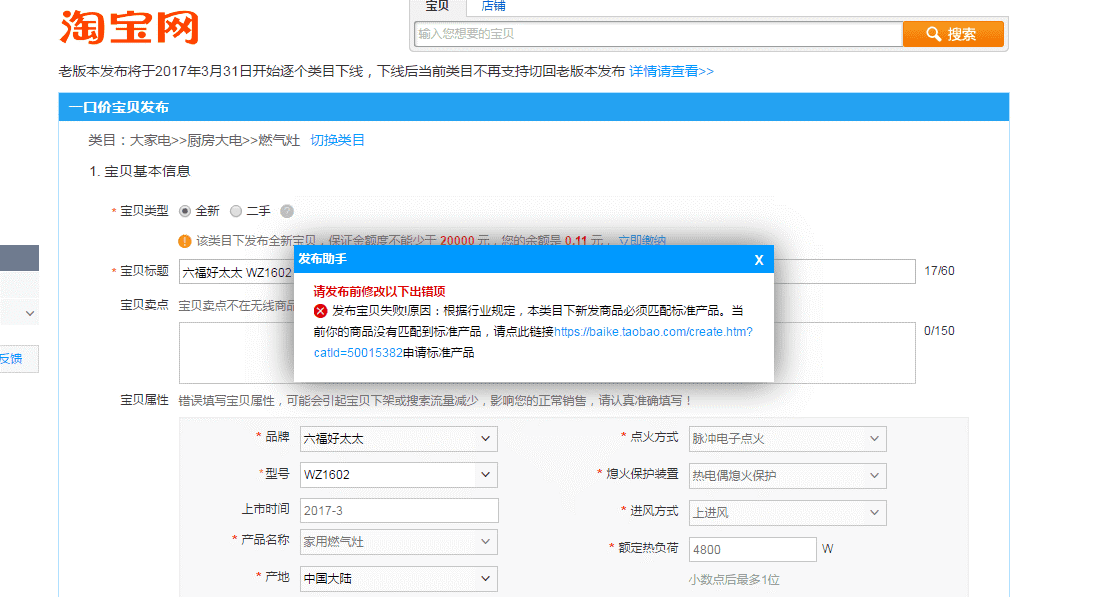Click the 0/150 selling point counter
1113x597 pixels.
coord(939,331)
